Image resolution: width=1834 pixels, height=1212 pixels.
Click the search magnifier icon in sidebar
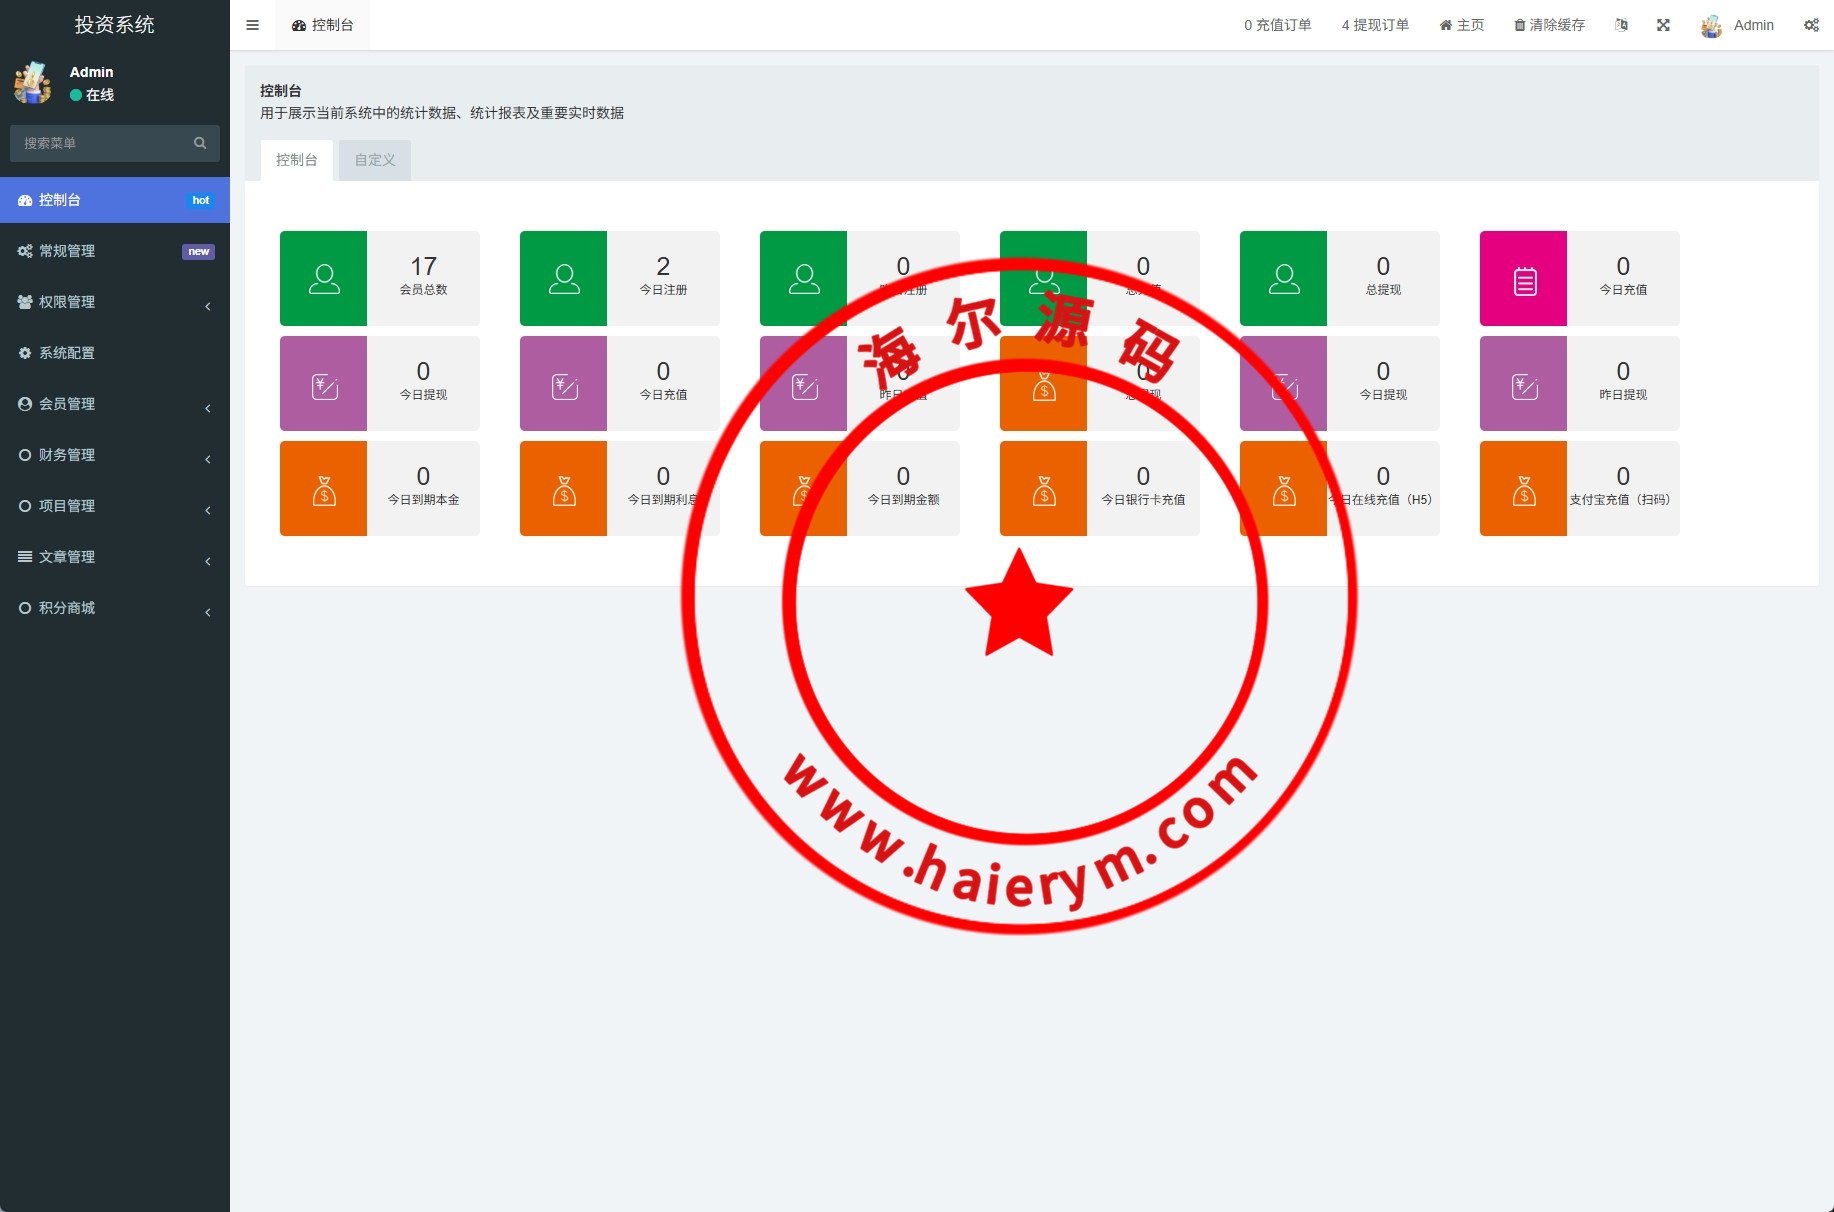tap(200, 143)
